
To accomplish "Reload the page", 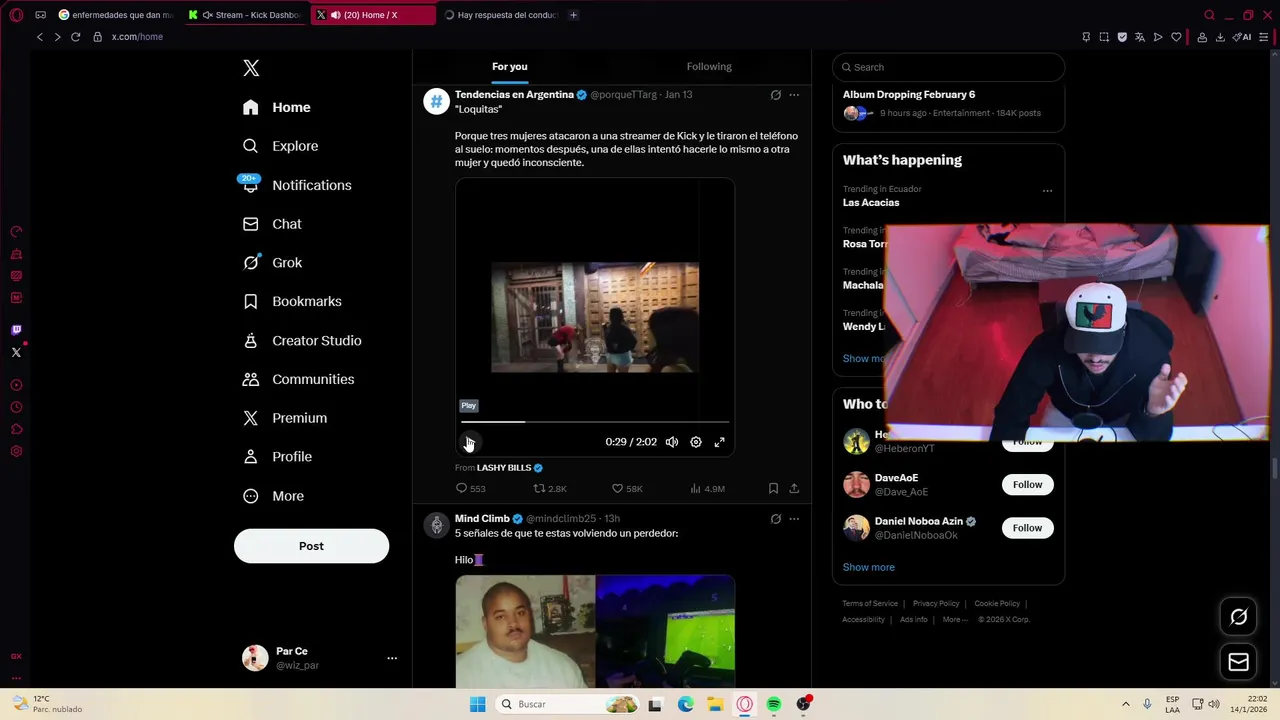I will (x=75, y=37).
